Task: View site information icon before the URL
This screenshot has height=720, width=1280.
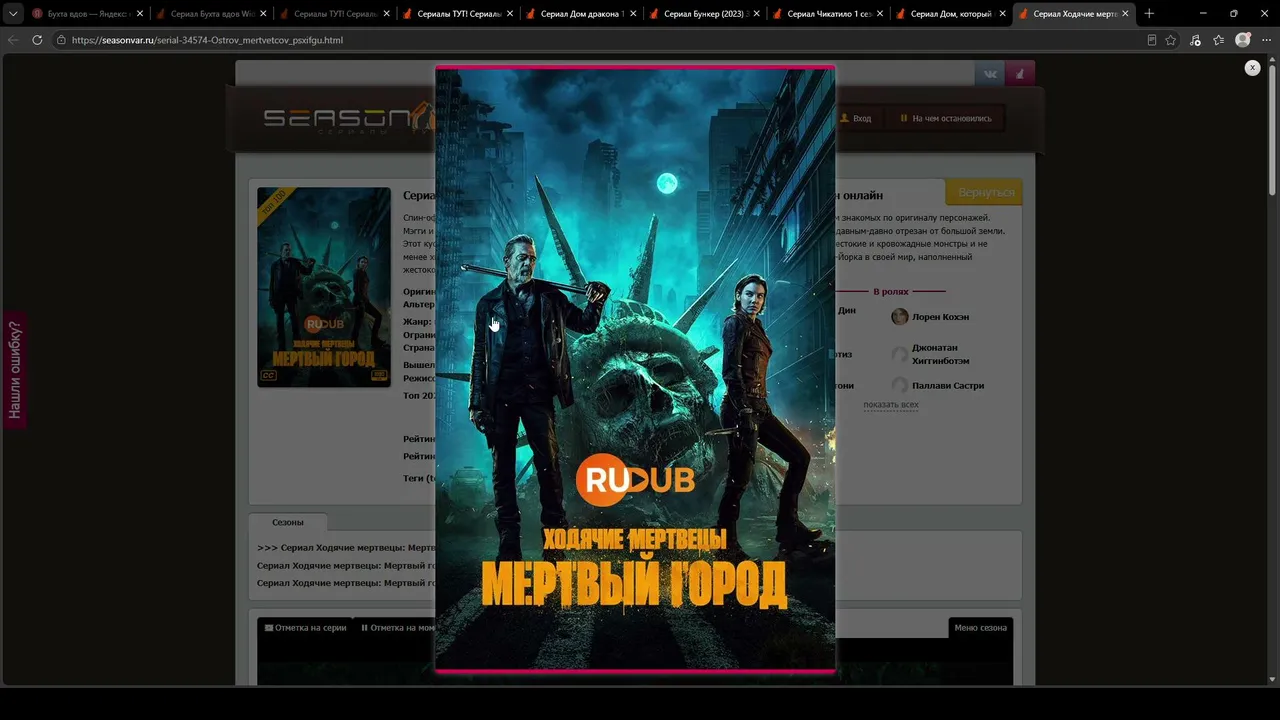Action: 61,40
